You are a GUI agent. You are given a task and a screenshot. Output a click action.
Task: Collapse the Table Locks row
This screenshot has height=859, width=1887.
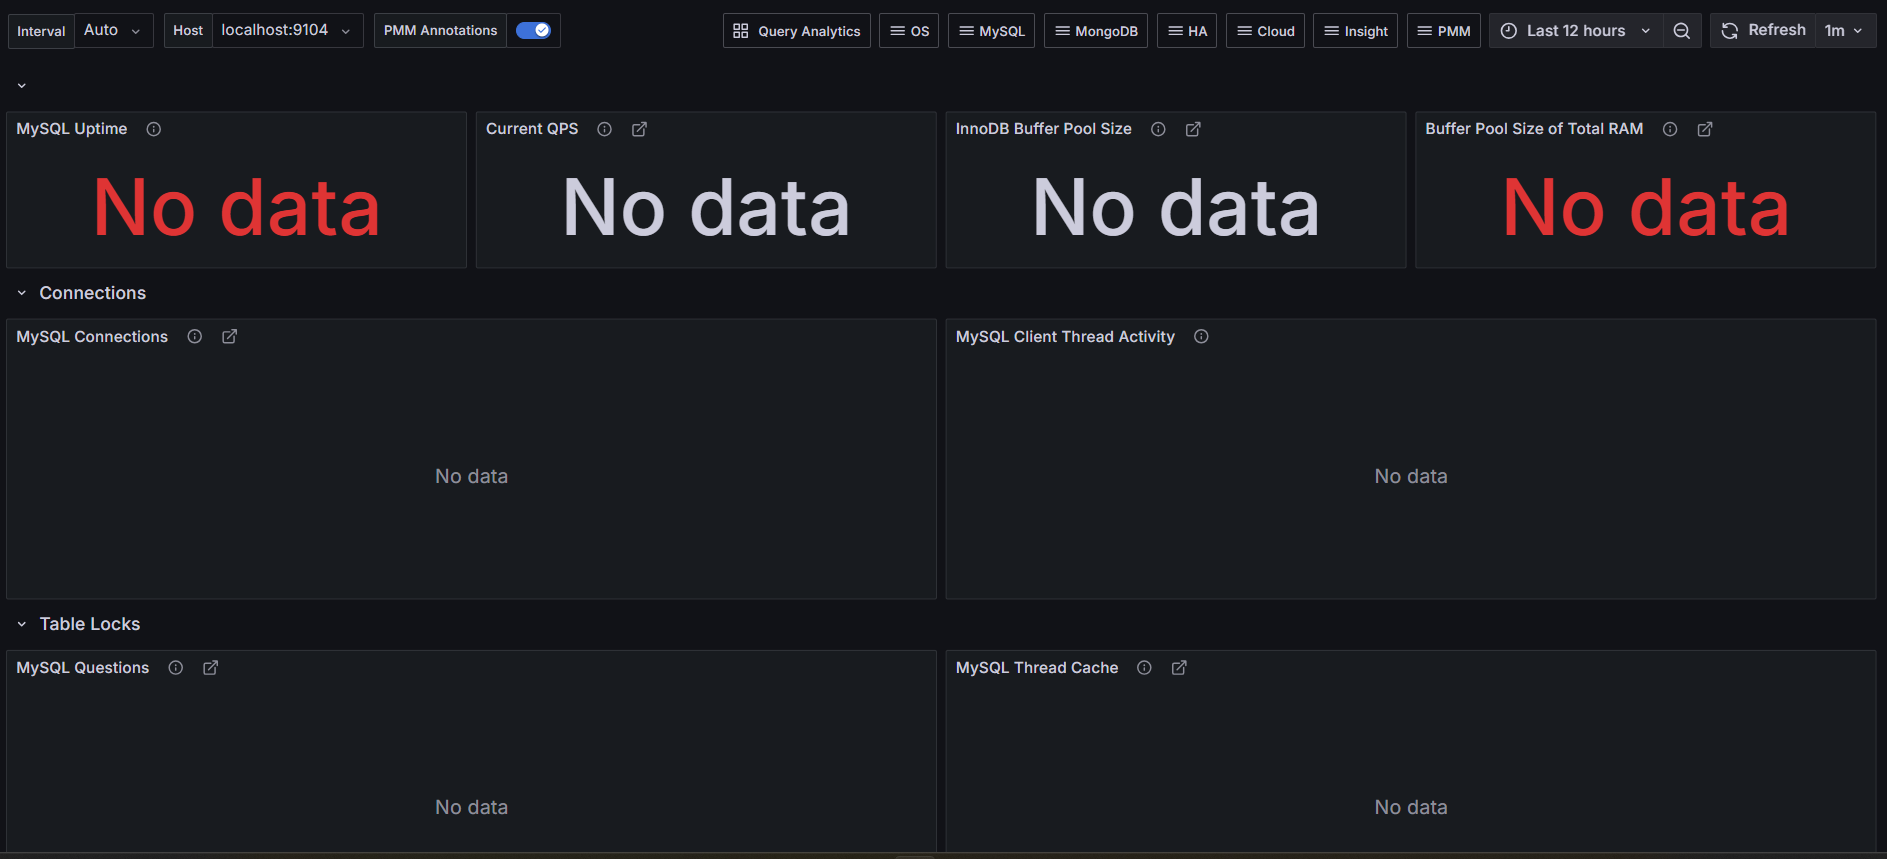tap(22, 624)
